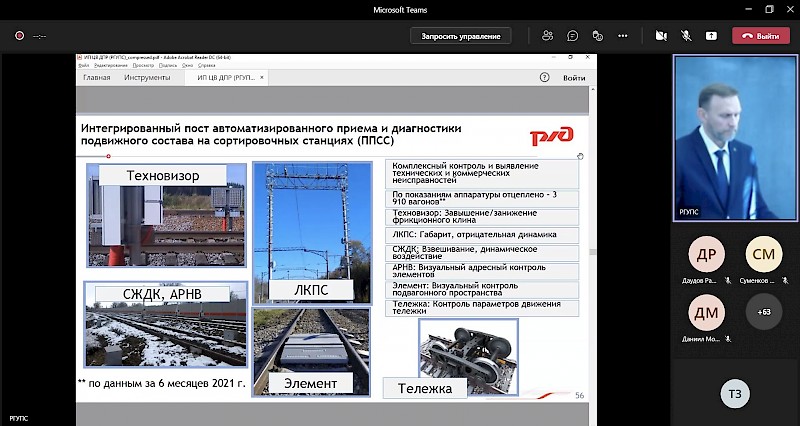Click the recording indicator icon
The image size is (800, 426).
click(19, 35)
